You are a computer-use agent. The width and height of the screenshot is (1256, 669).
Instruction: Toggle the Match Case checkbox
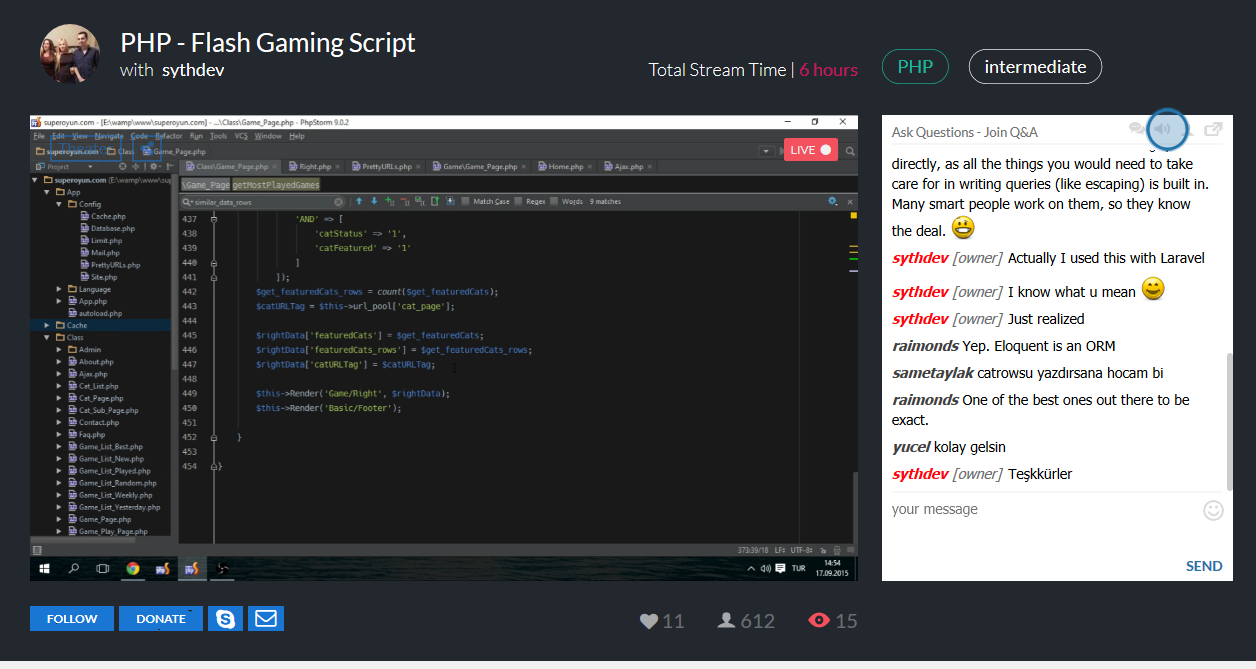(466, 201)
